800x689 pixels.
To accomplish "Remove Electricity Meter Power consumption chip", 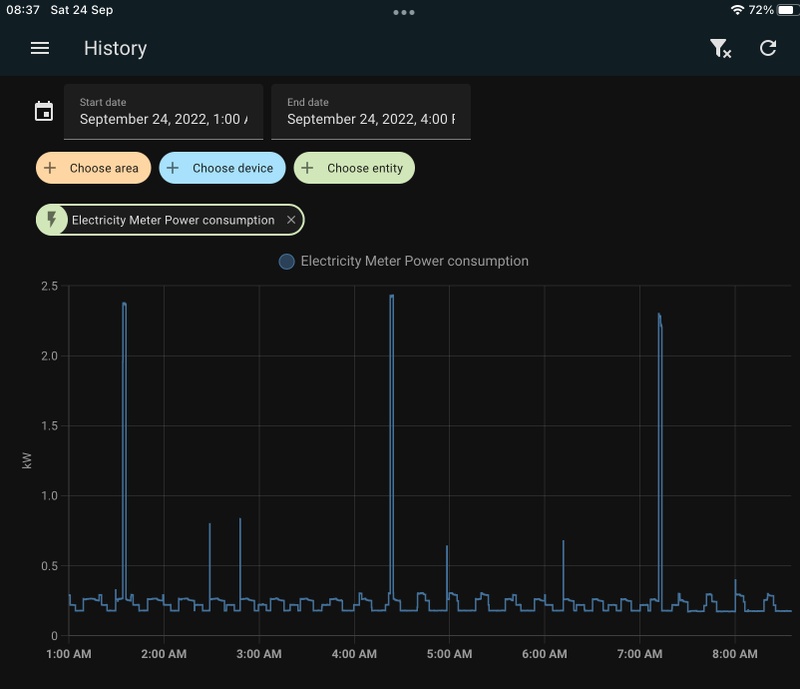I will pos(291,220).
